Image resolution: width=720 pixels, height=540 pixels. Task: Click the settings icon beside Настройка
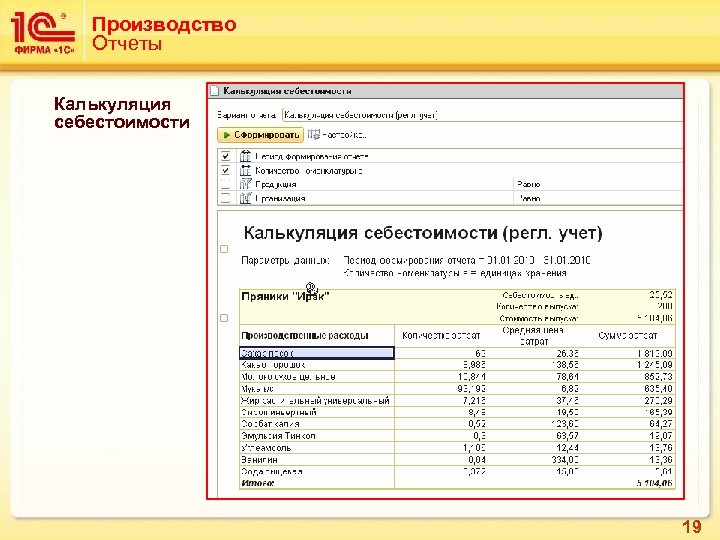pos(314,135)
